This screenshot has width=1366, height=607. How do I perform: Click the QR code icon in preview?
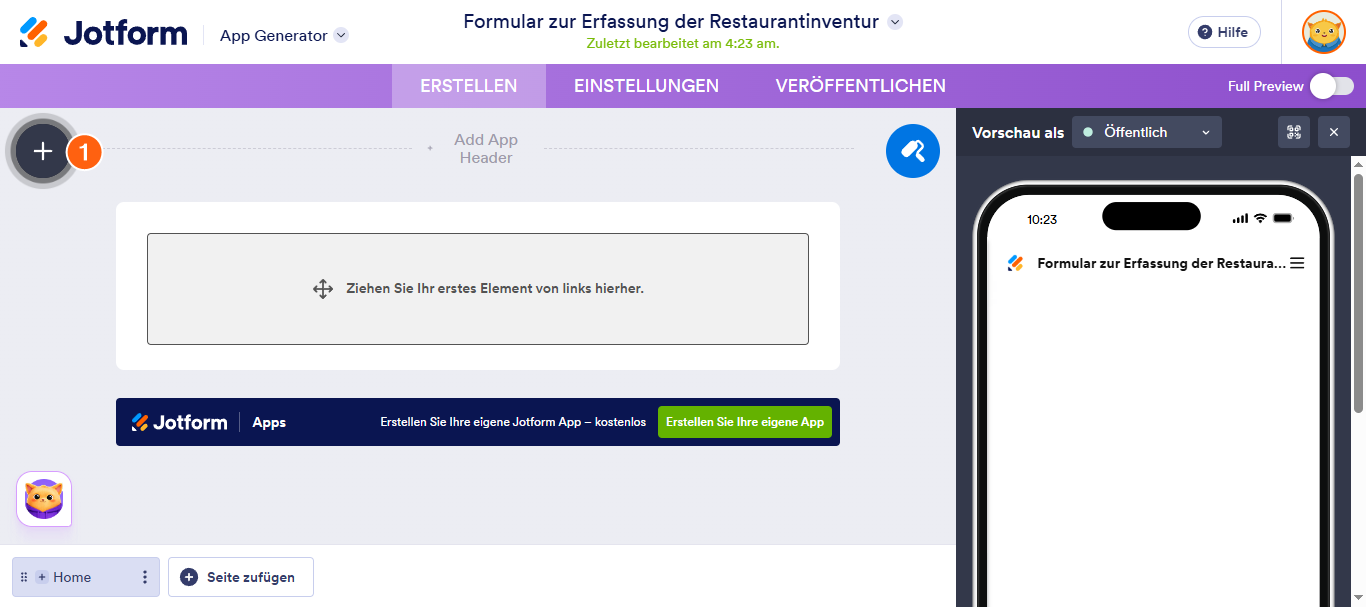(1294, 132)
